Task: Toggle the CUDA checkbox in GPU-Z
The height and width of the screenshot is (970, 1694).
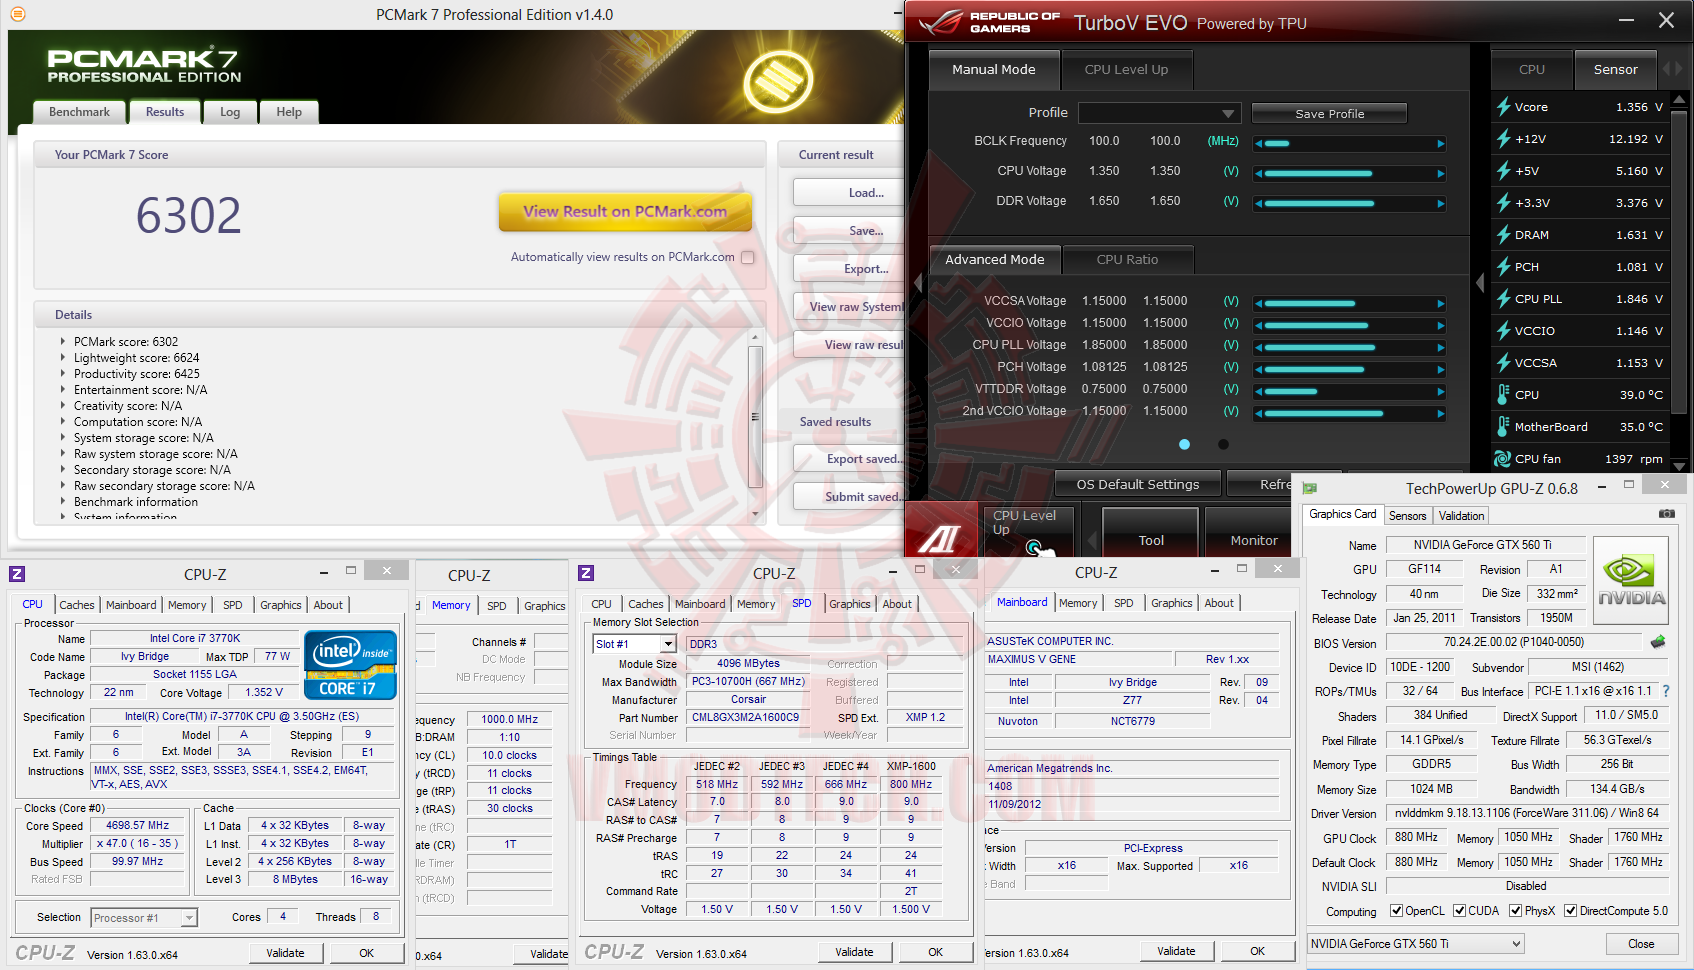Action: coord(1460,911)
